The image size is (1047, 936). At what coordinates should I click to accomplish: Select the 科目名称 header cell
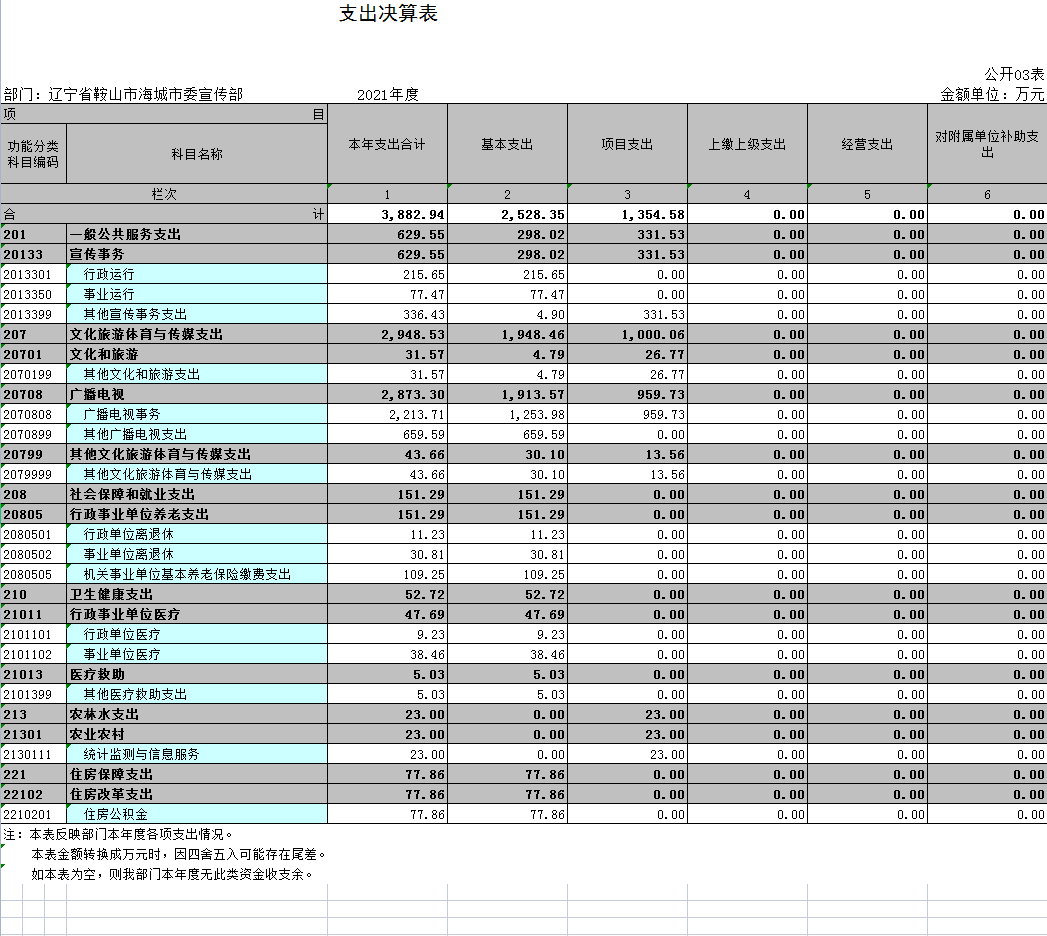tap(197, 154)
